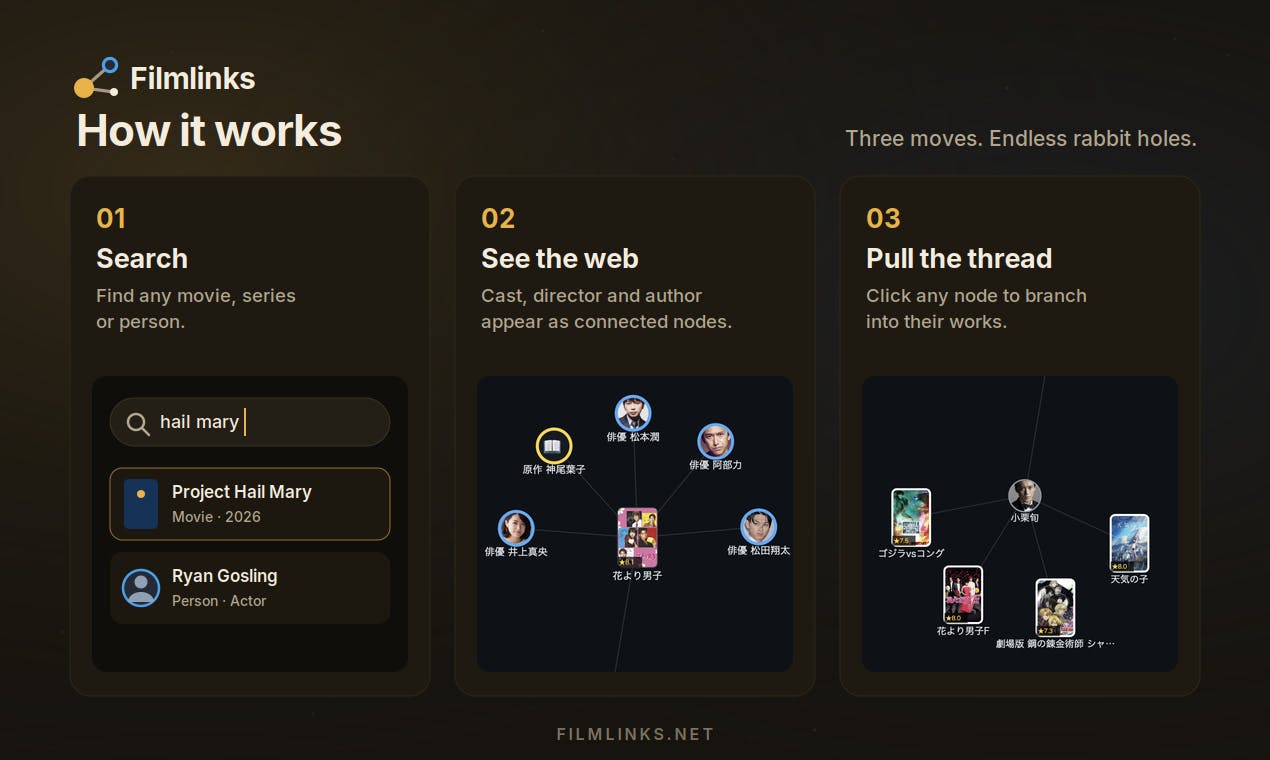Click the 俳優 阿部力 label
The height and width of the screenshot is (760, 1270).
coord(715,465)
